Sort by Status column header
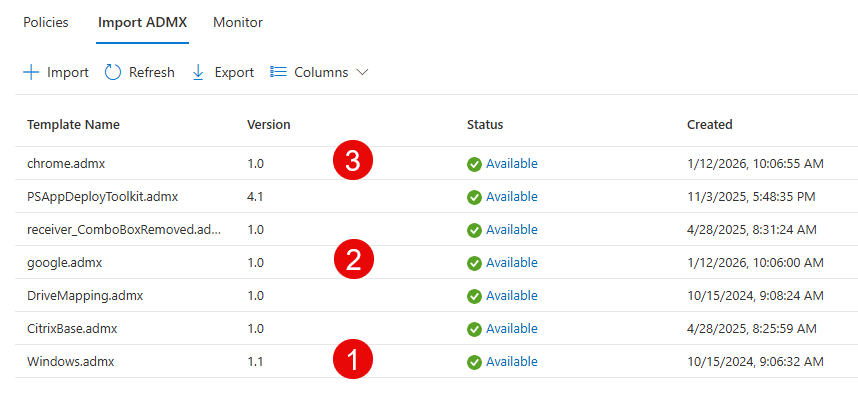858x397 pixels. pos(485,125)
